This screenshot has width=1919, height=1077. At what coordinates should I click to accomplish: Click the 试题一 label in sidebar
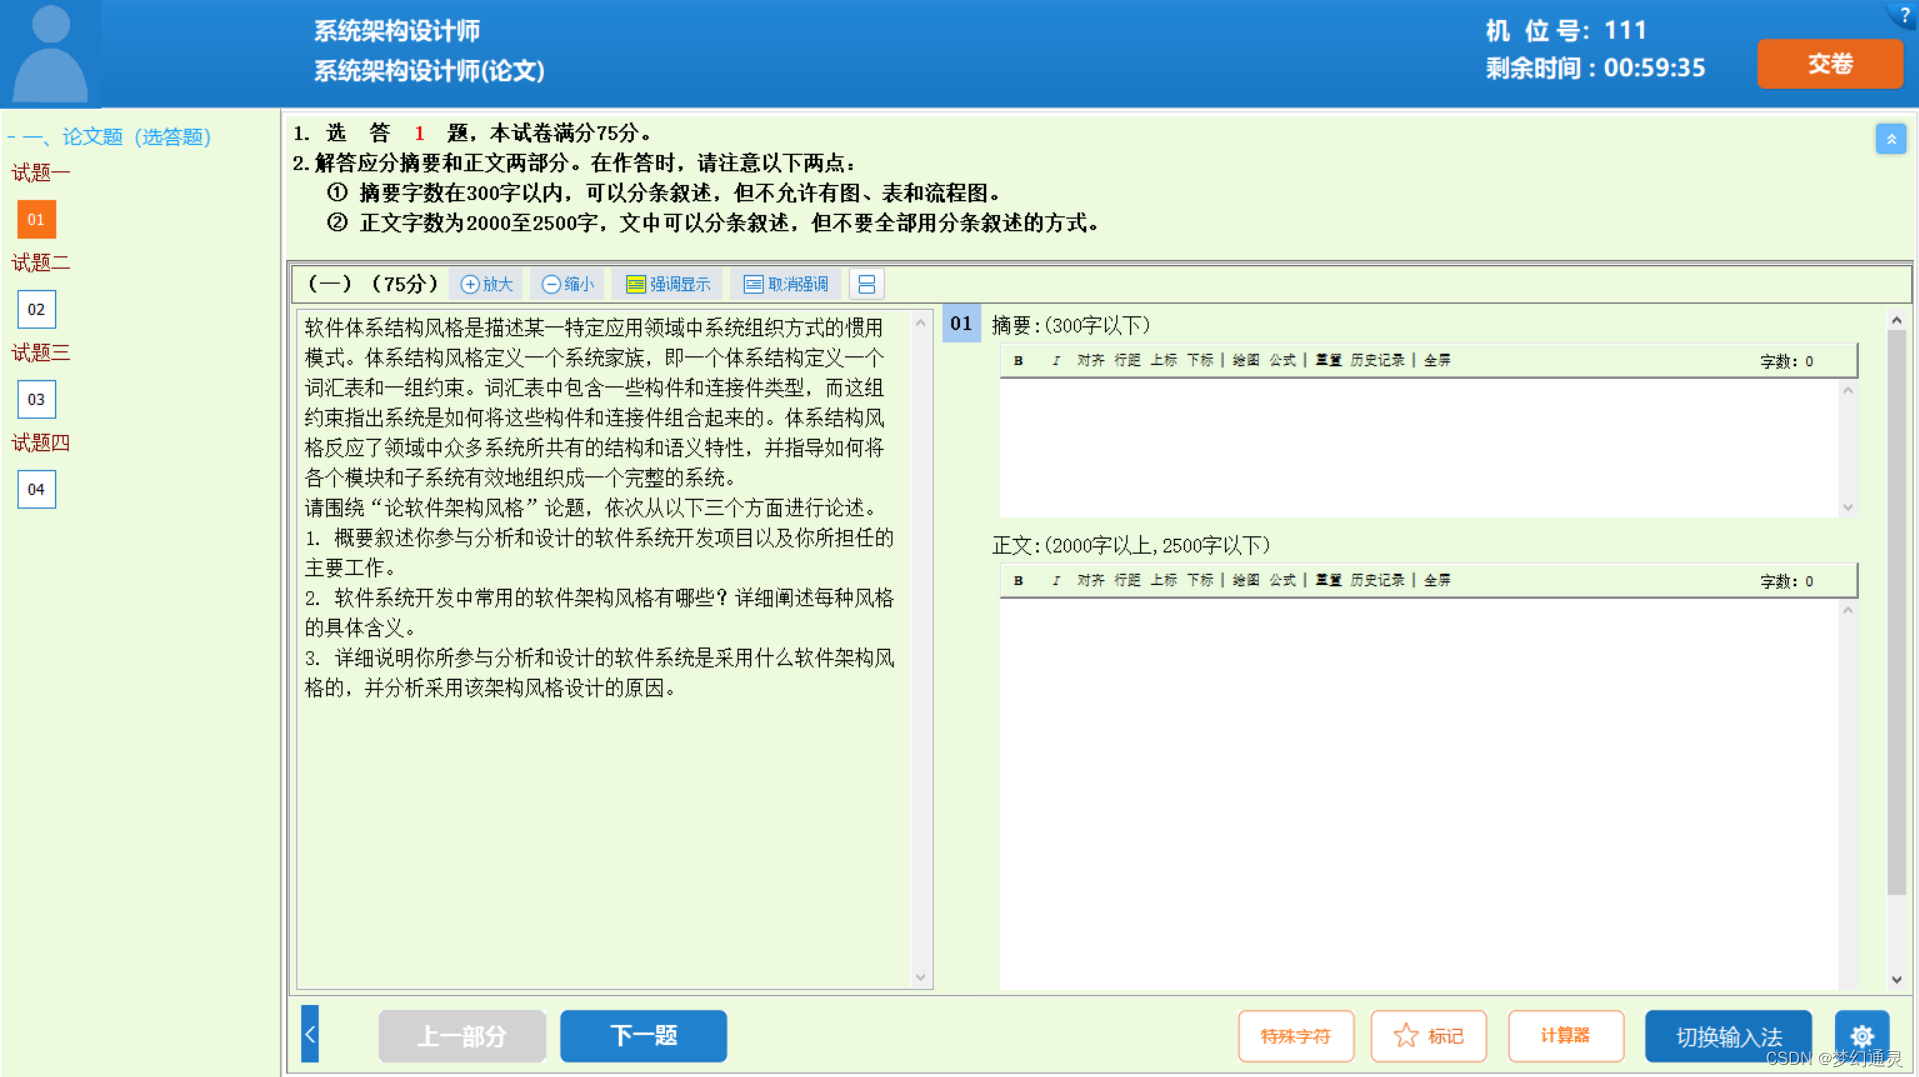(41, 173)
